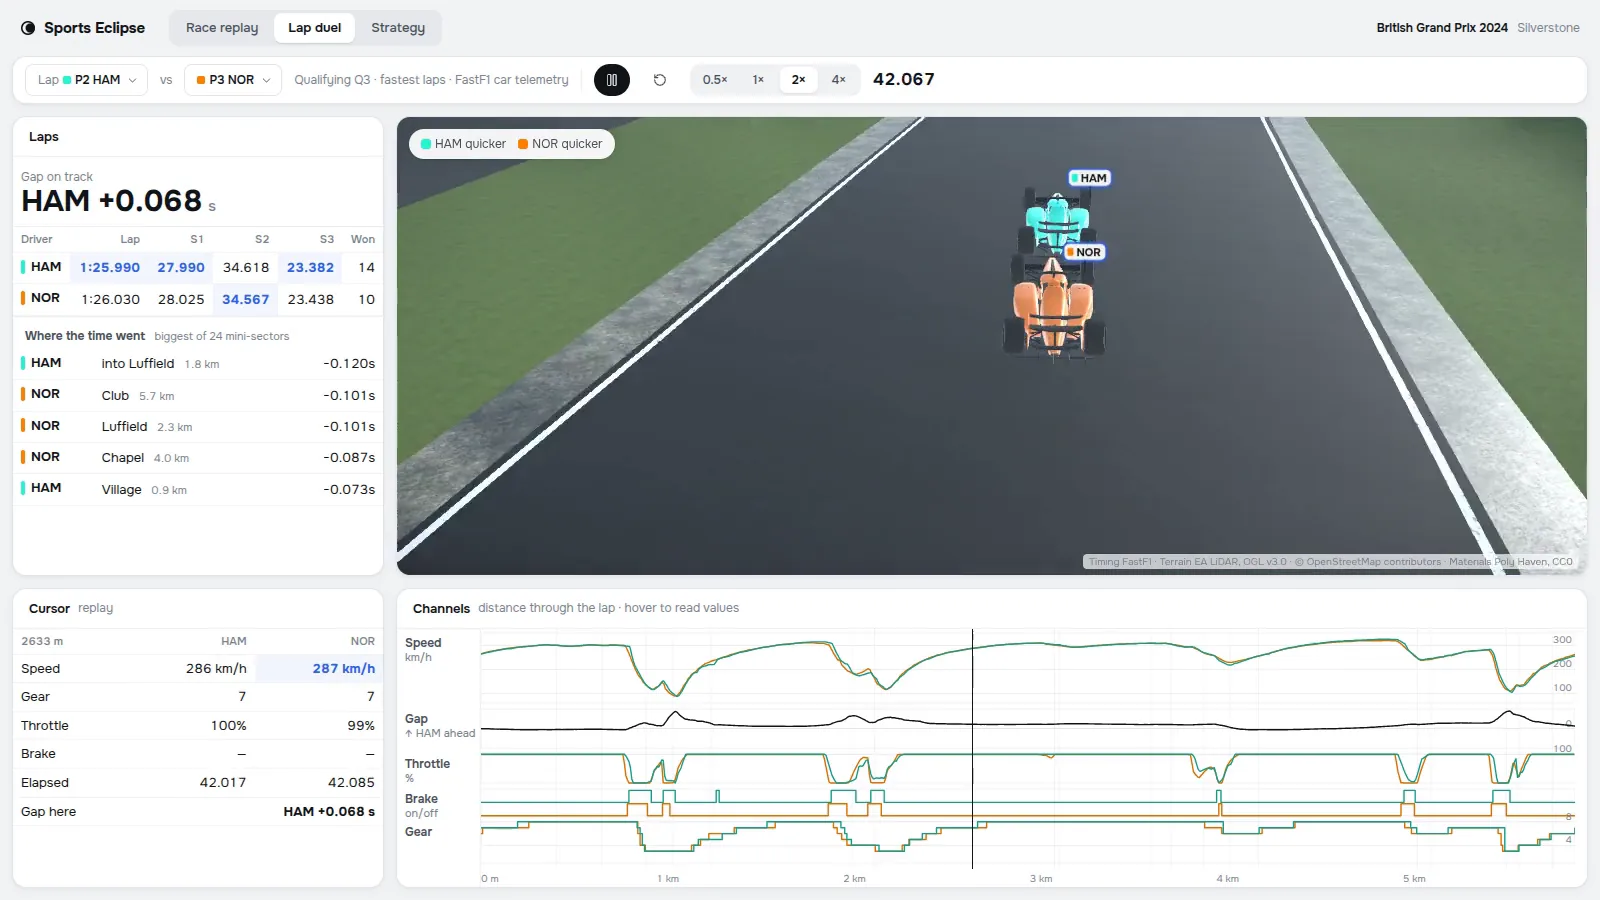Screen dimensions: 1600x900
Task: Select the 'Into Luffield' mini-sector row
Action: (198, 364)
